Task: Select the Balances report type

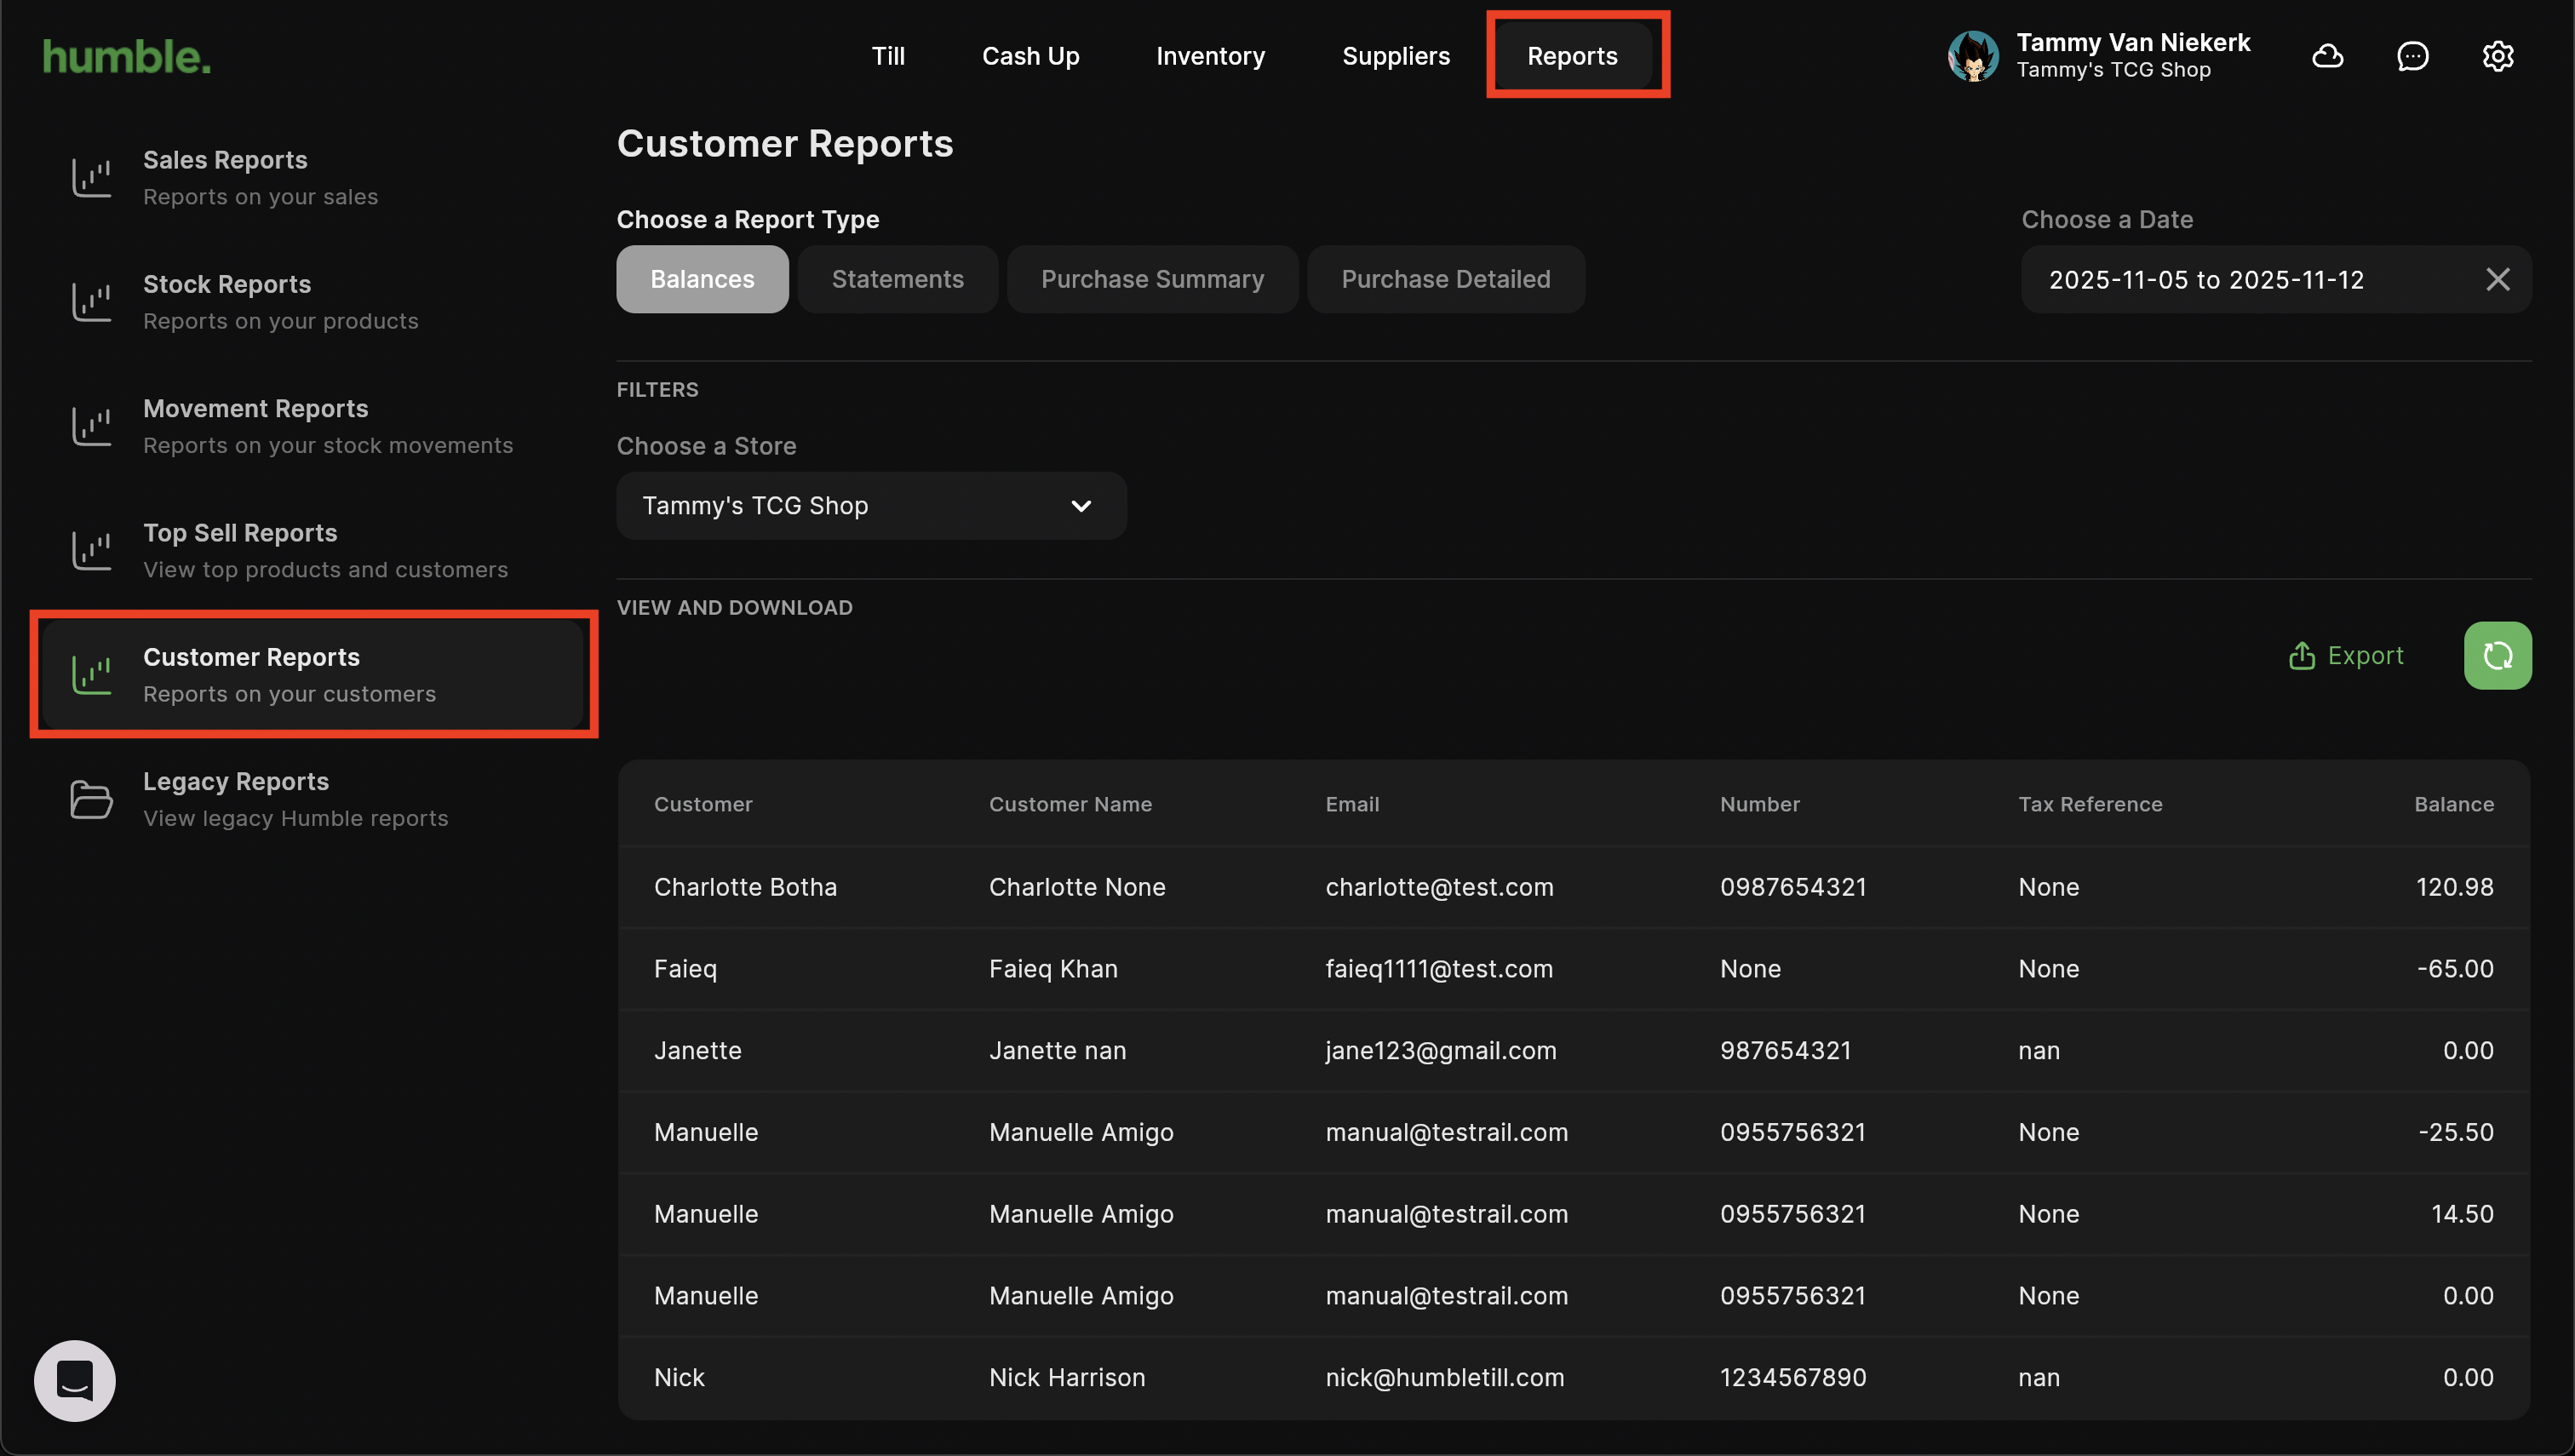Action: (702, 280)
